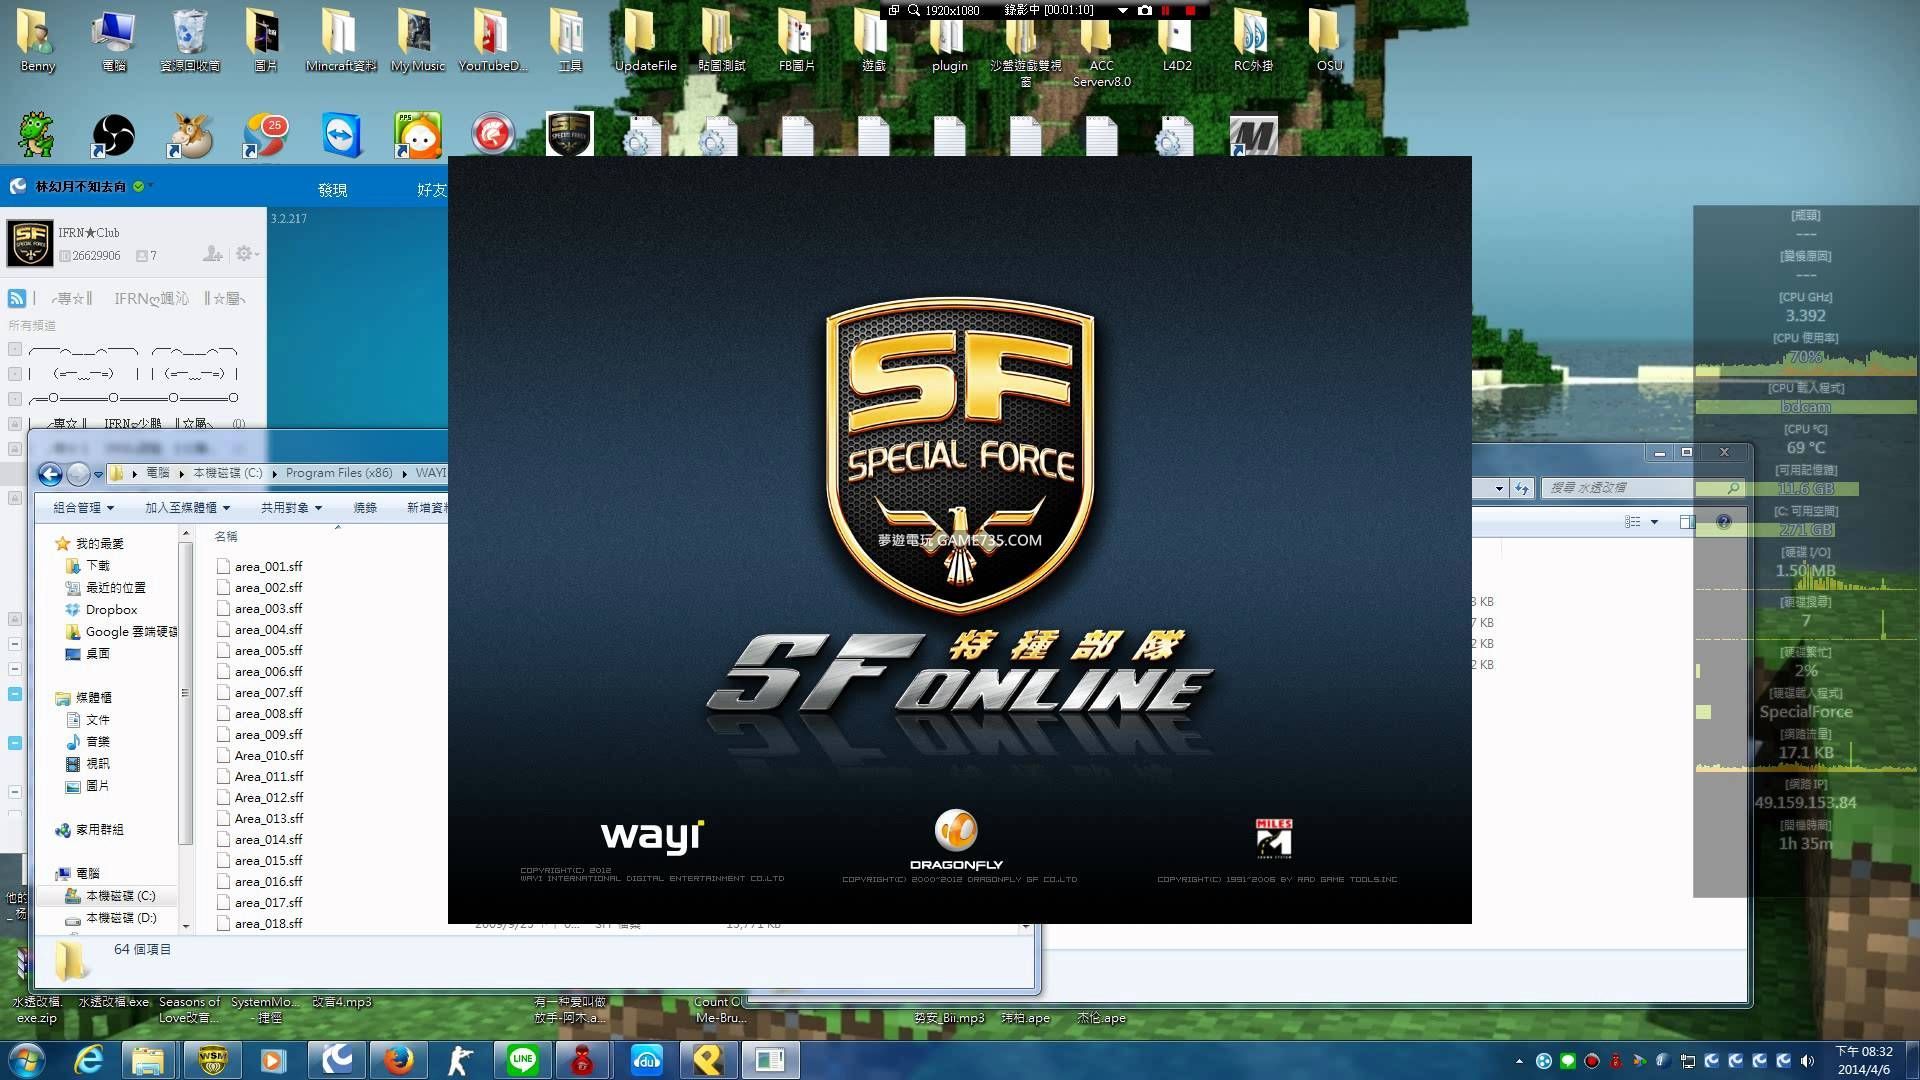Click the add friend icon beside IFRN★Club
Image resolution: width=1920 pixels, height=1080 pixels.
212,254
